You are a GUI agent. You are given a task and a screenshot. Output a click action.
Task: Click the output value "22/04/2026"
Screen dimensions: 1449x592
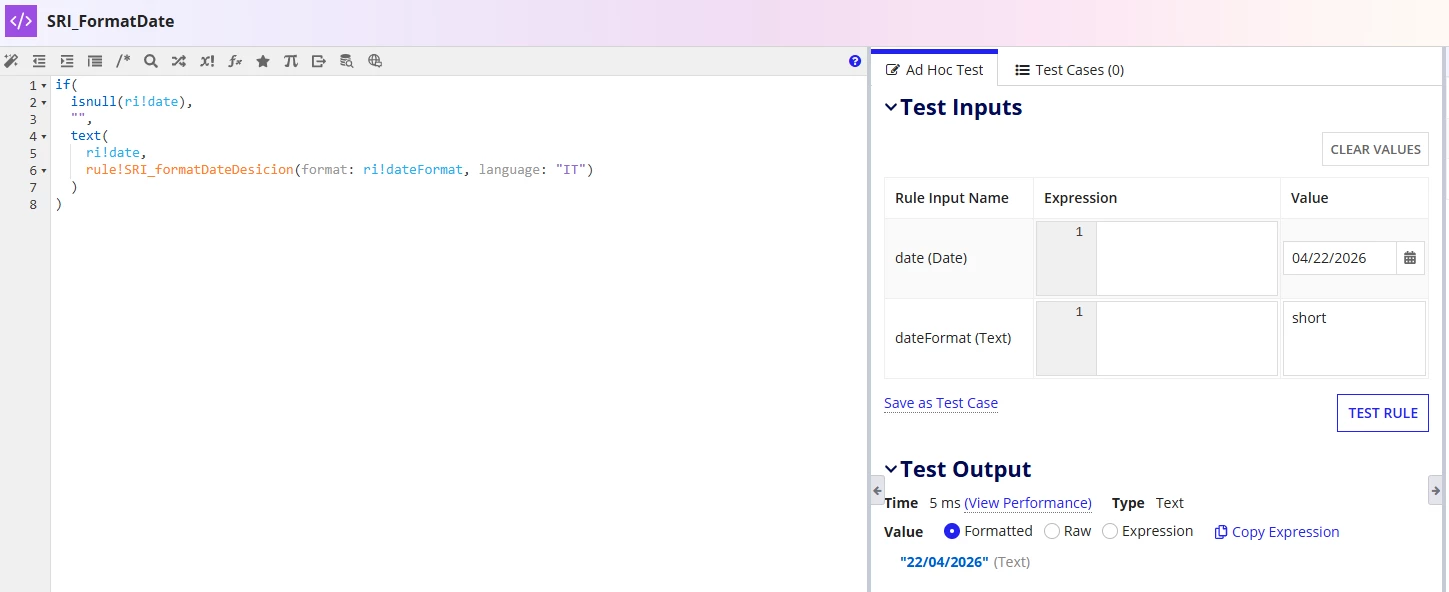944,562
